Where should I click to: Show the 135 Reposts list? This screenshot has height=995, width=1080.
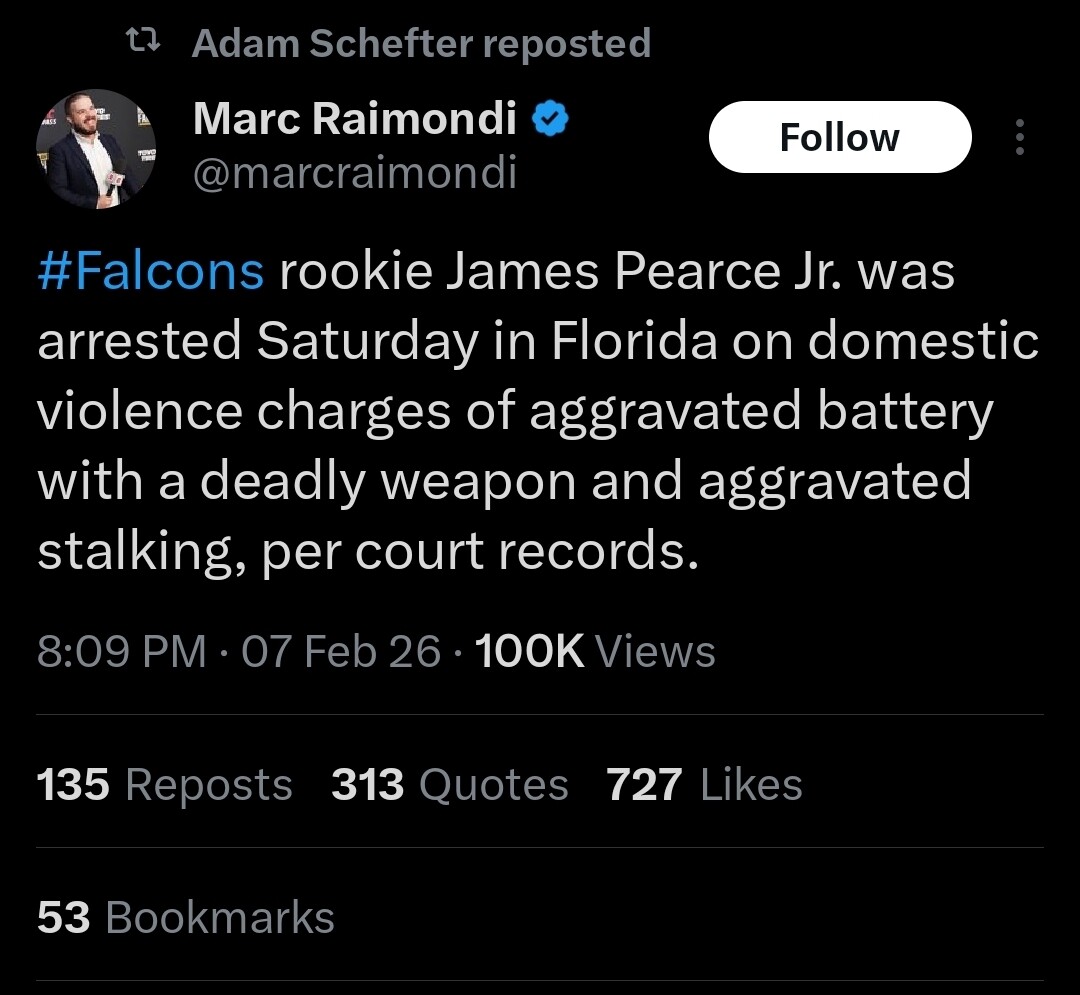point(165,785)
